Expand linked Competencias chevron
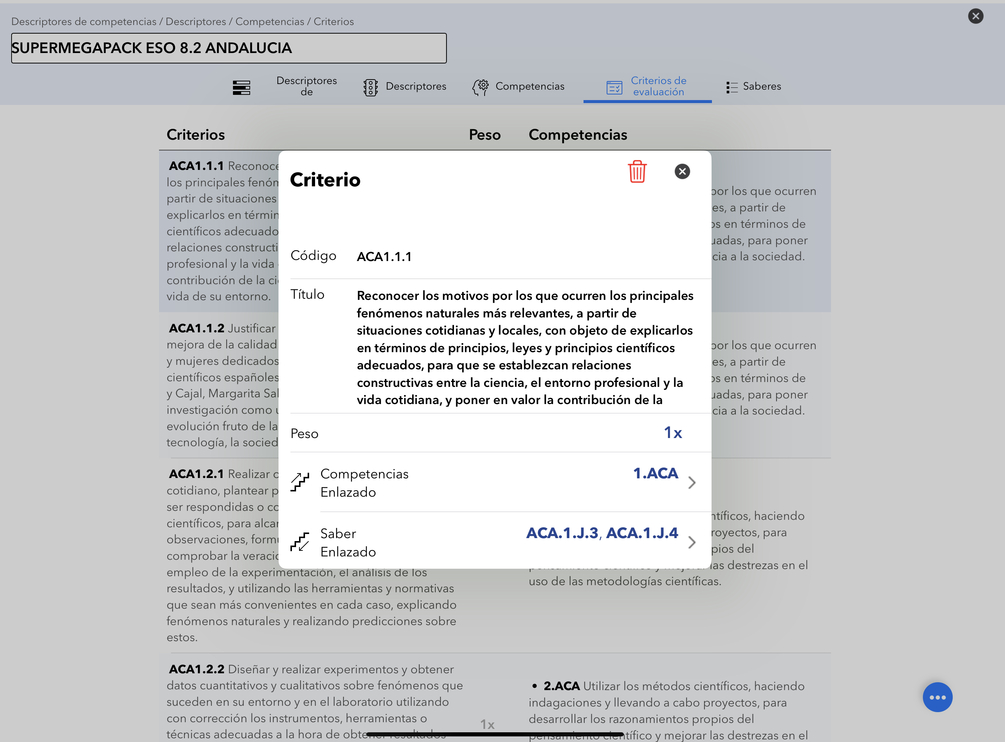1005x742 pixels. [692, 482]
